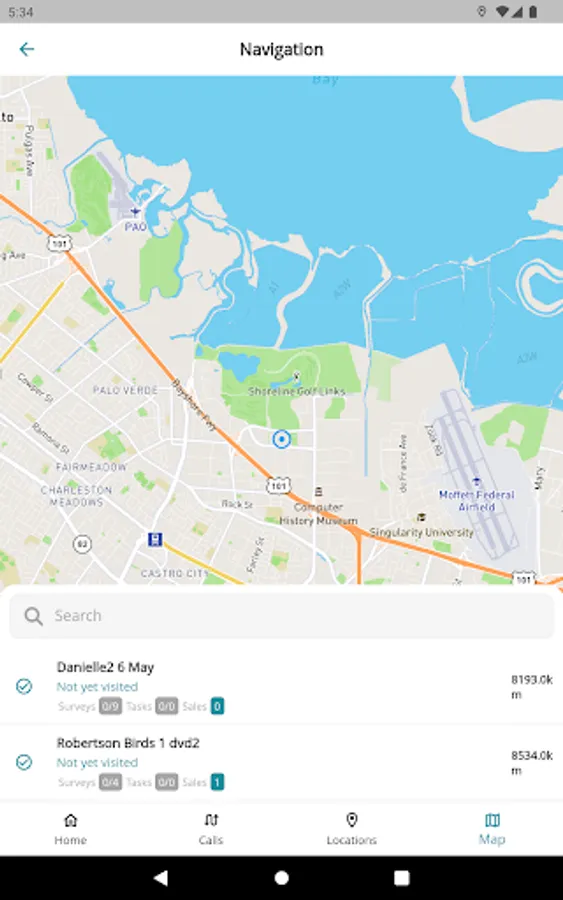This screenshot has height=900, width=563.
Task: Switch to the Calls tab
Action: [x=211, y=829]
